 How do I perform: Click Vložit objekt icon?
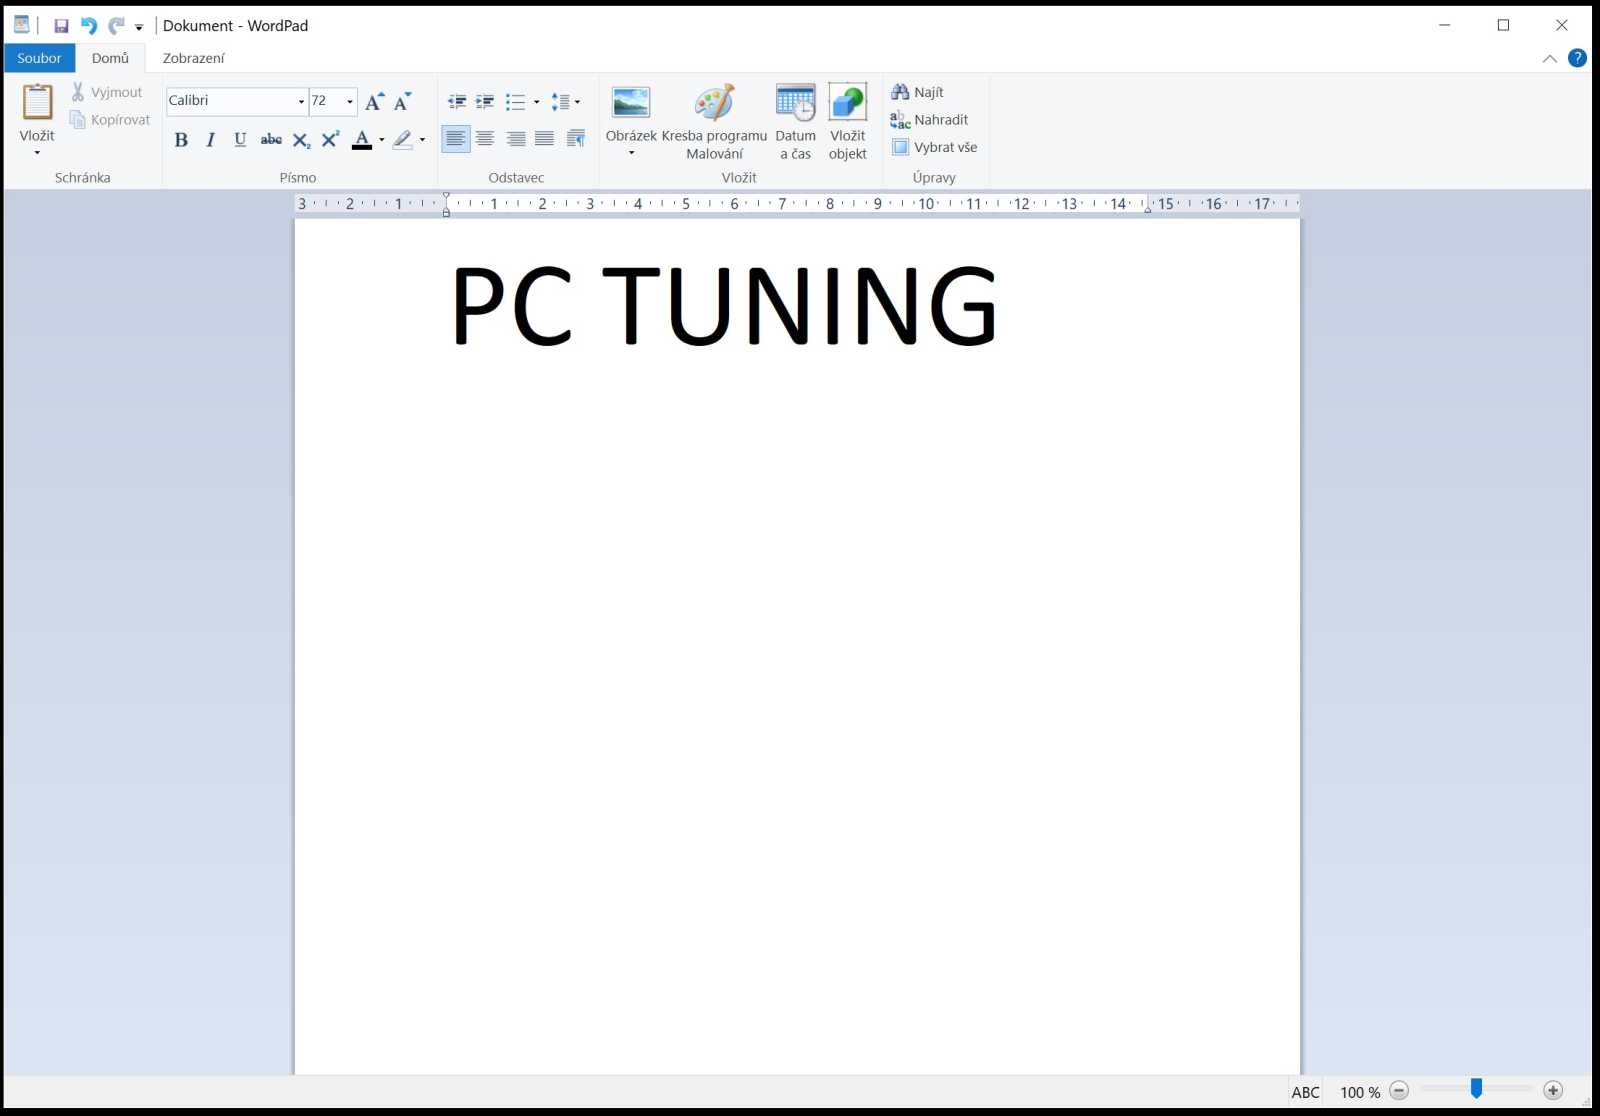point(847,103)
